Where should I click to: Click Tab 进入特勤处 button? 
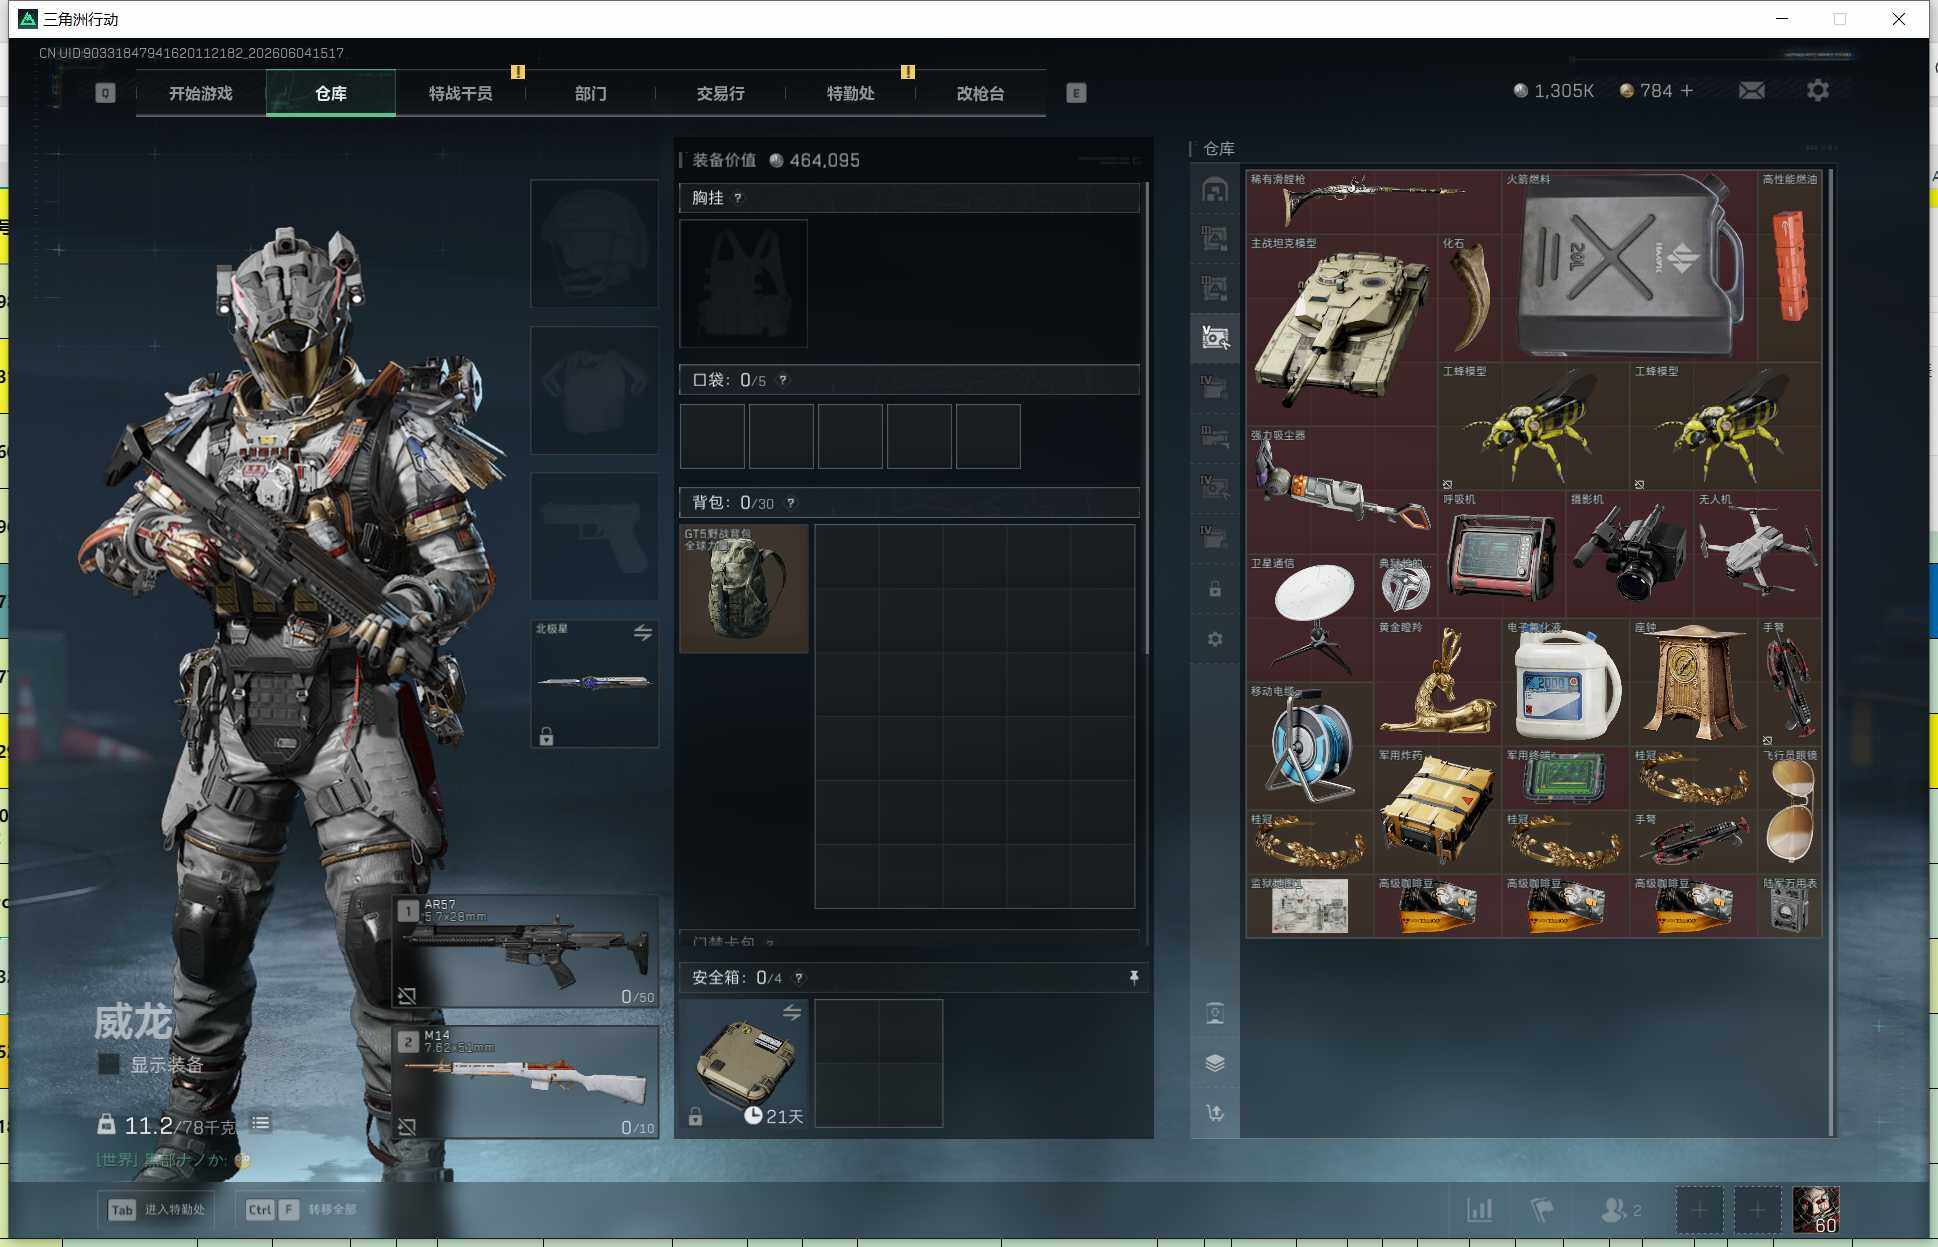pyautogui.click(x=157, y=1210)
